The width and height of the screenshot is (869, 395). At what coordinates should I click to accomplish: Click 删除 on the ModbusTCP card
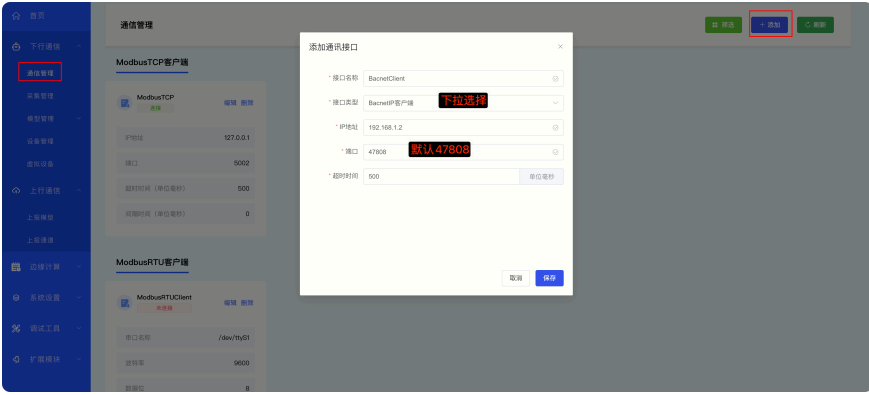[x=247, y=102]
